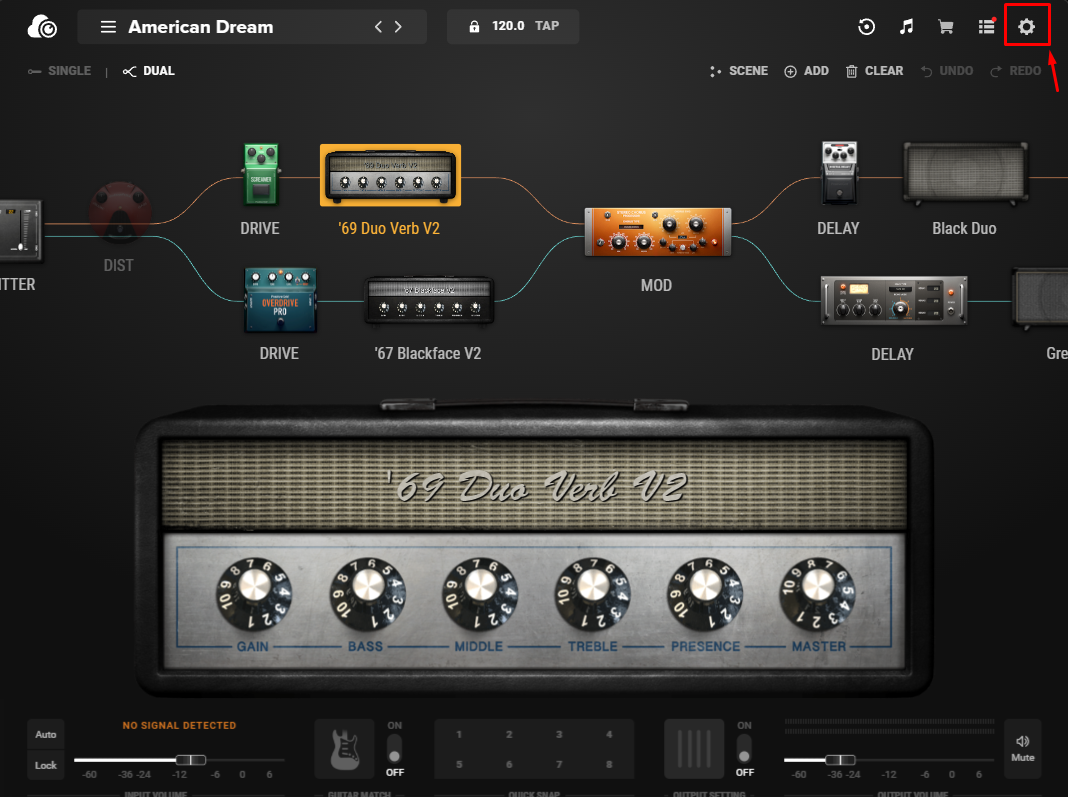Open the preset list icon with red dot
The width and height of the screenshot is (1068, 797).
[987, 26]
